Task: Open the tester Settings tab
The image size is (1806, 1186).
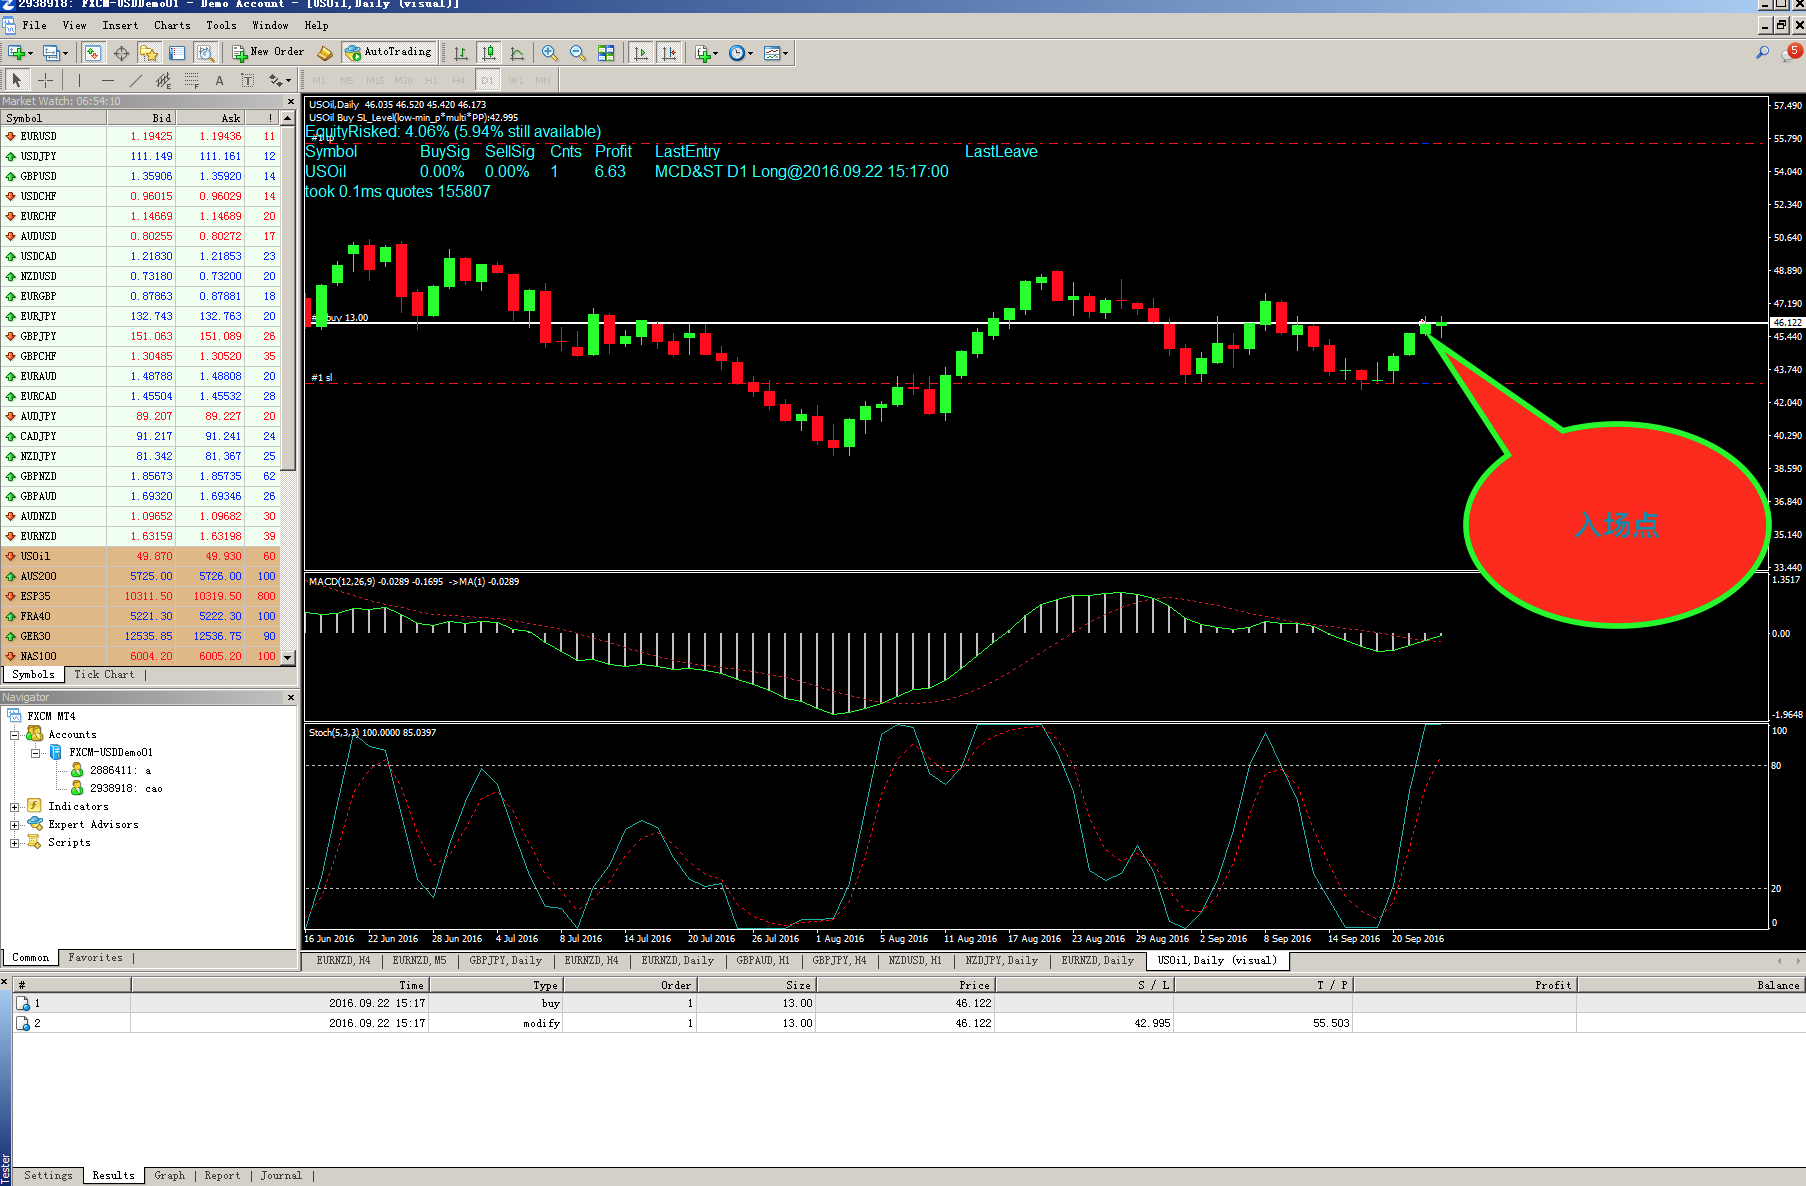Action: pyautogui.click(x=48, y=1176)
